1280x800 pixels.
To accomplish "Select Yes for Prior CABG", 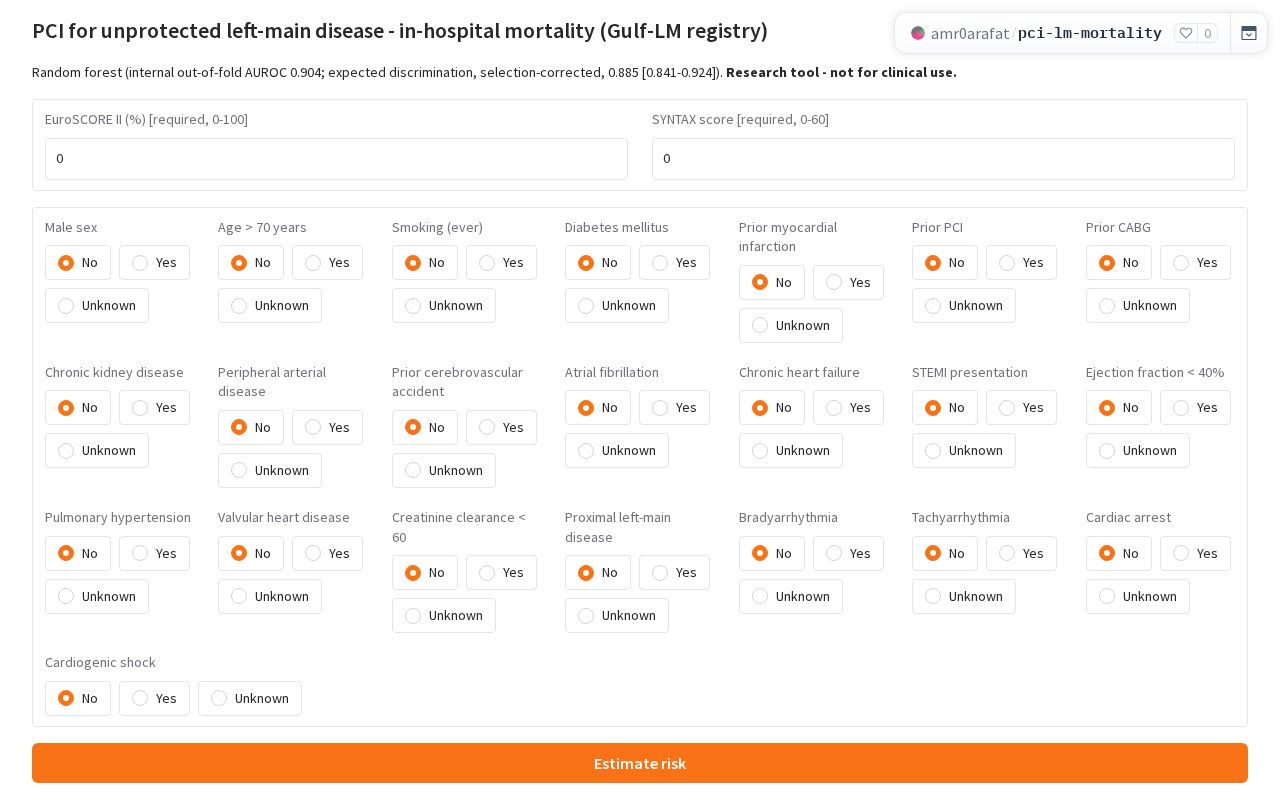I will point(1195,262).
